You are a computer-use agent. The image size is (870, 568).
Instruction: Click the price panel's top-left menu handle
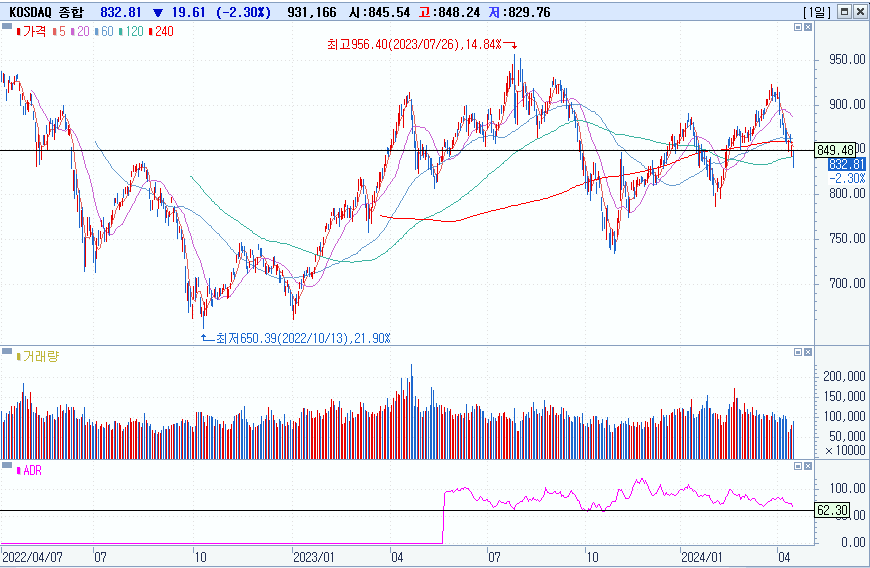point(7,26)
